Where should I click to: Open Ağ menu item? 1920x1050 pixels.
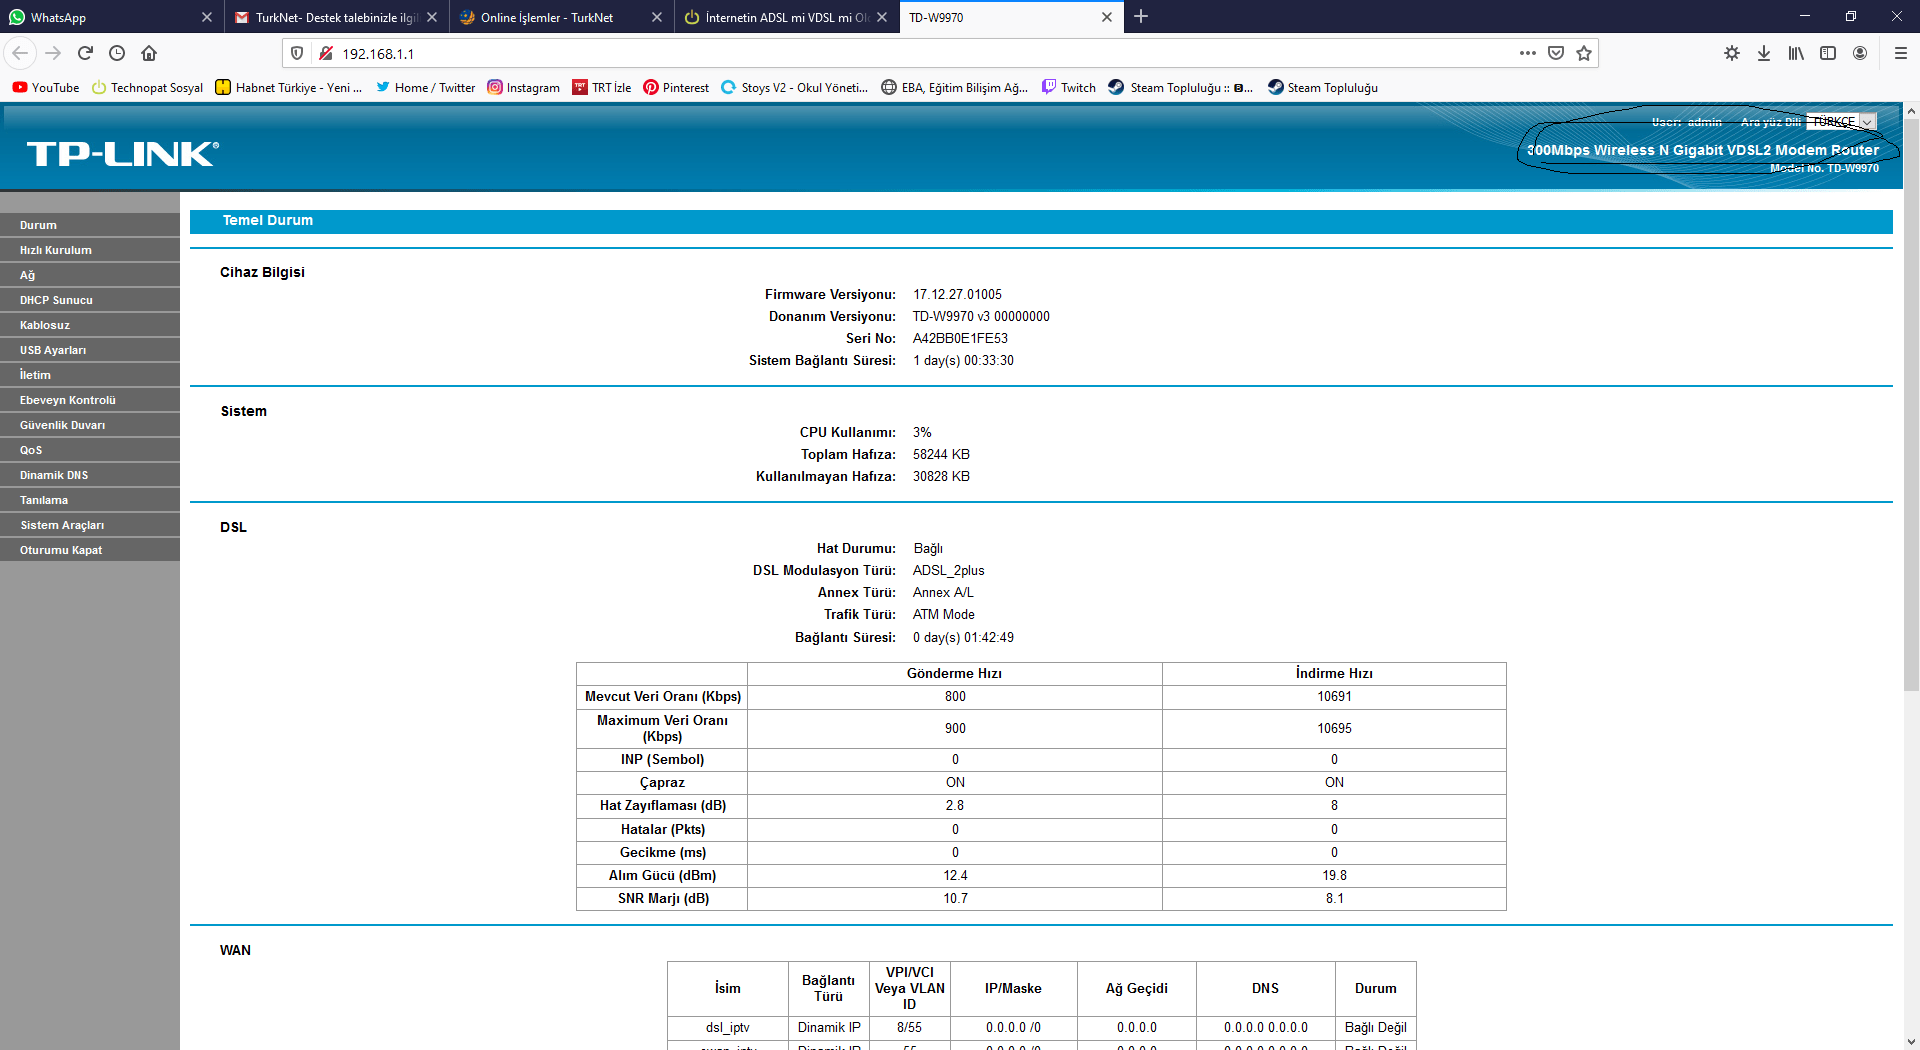(90, 275)
